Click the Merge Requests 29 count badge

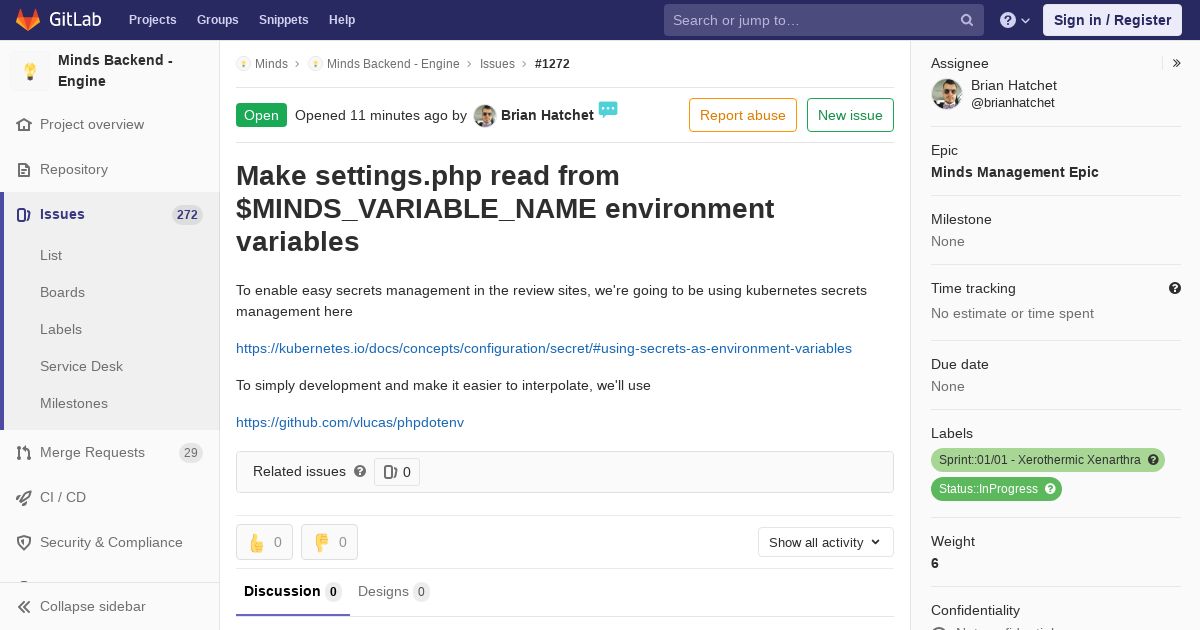191,453
